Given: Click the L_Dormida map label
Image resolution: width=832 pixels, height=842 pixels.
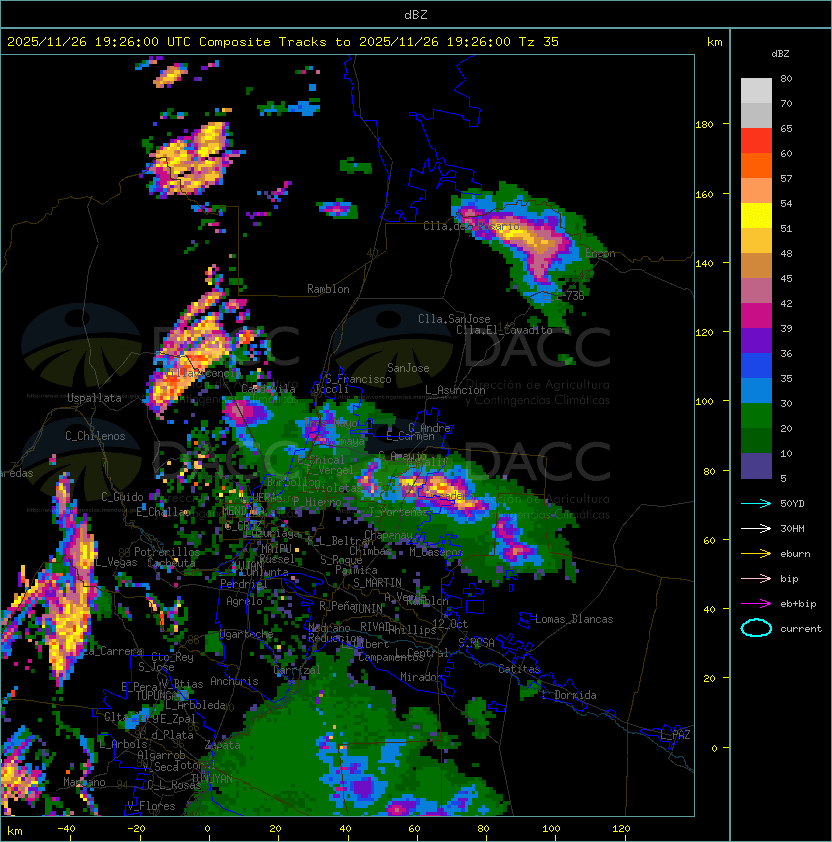Looking at the screenshot, I should pos(569,695).
